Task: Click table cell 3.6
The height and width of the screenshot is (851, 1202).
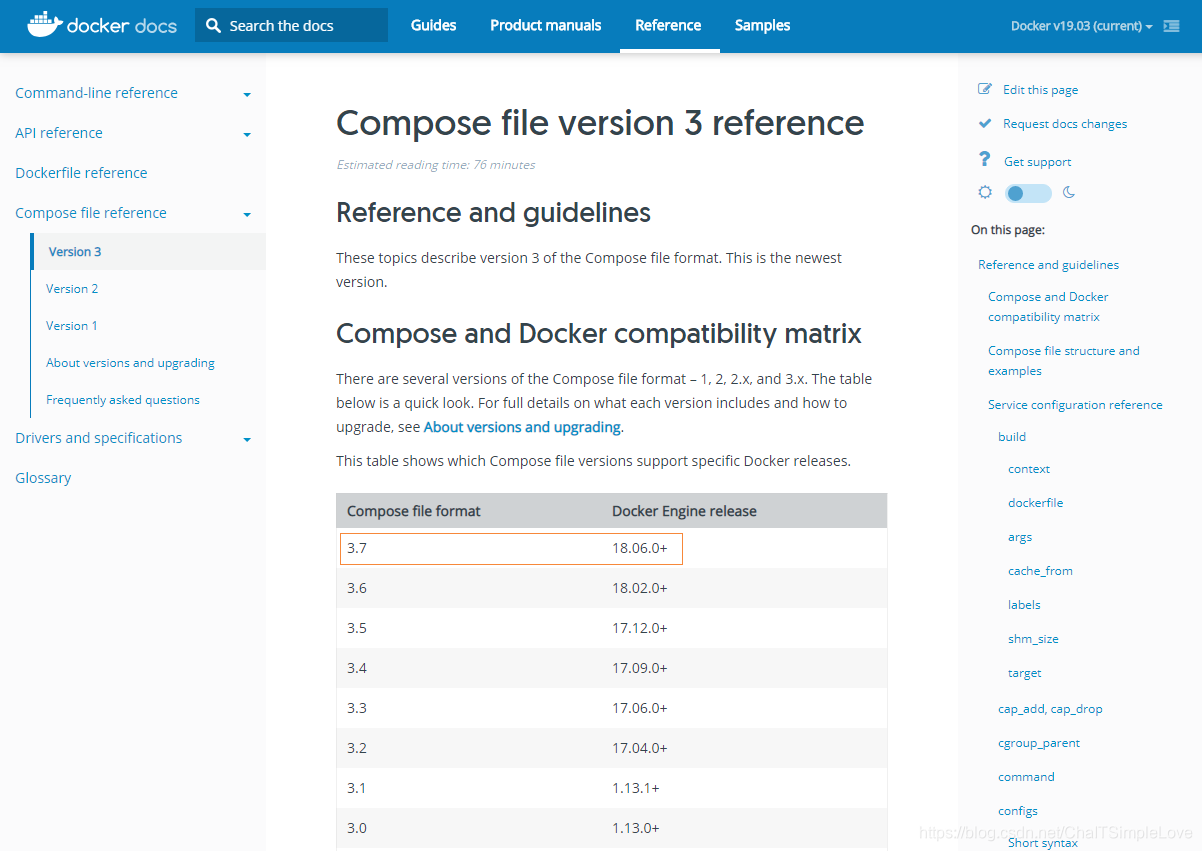Action: [x=357, y=588]
